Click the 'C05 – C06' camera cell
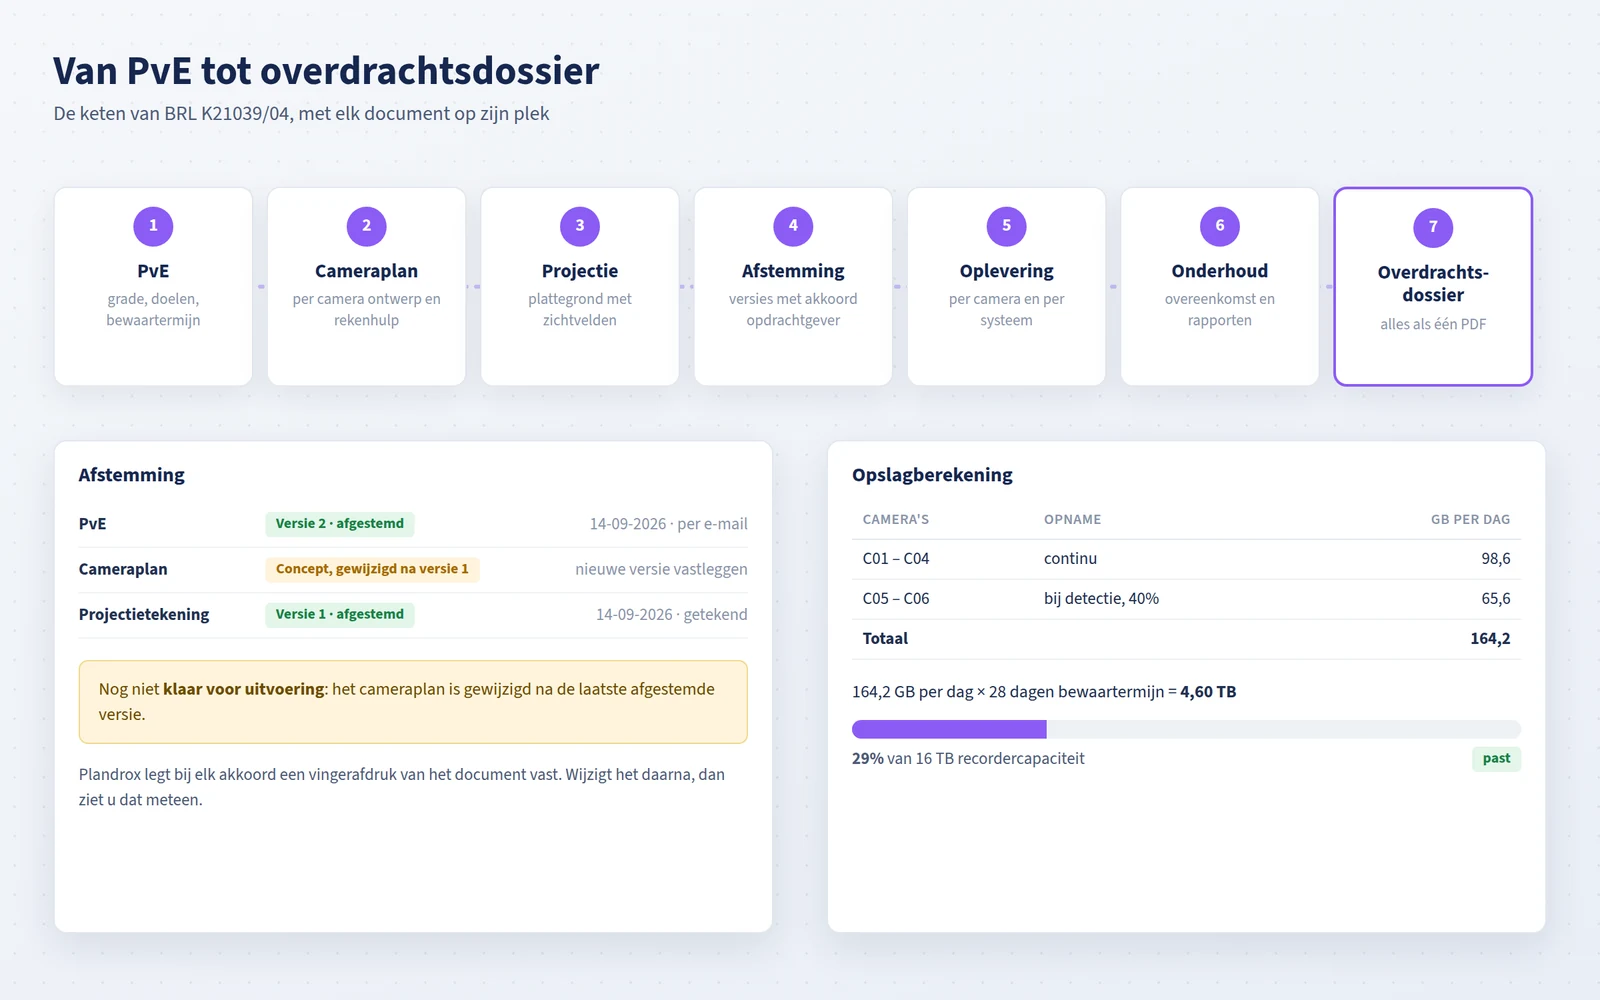 tap(896, 599)
